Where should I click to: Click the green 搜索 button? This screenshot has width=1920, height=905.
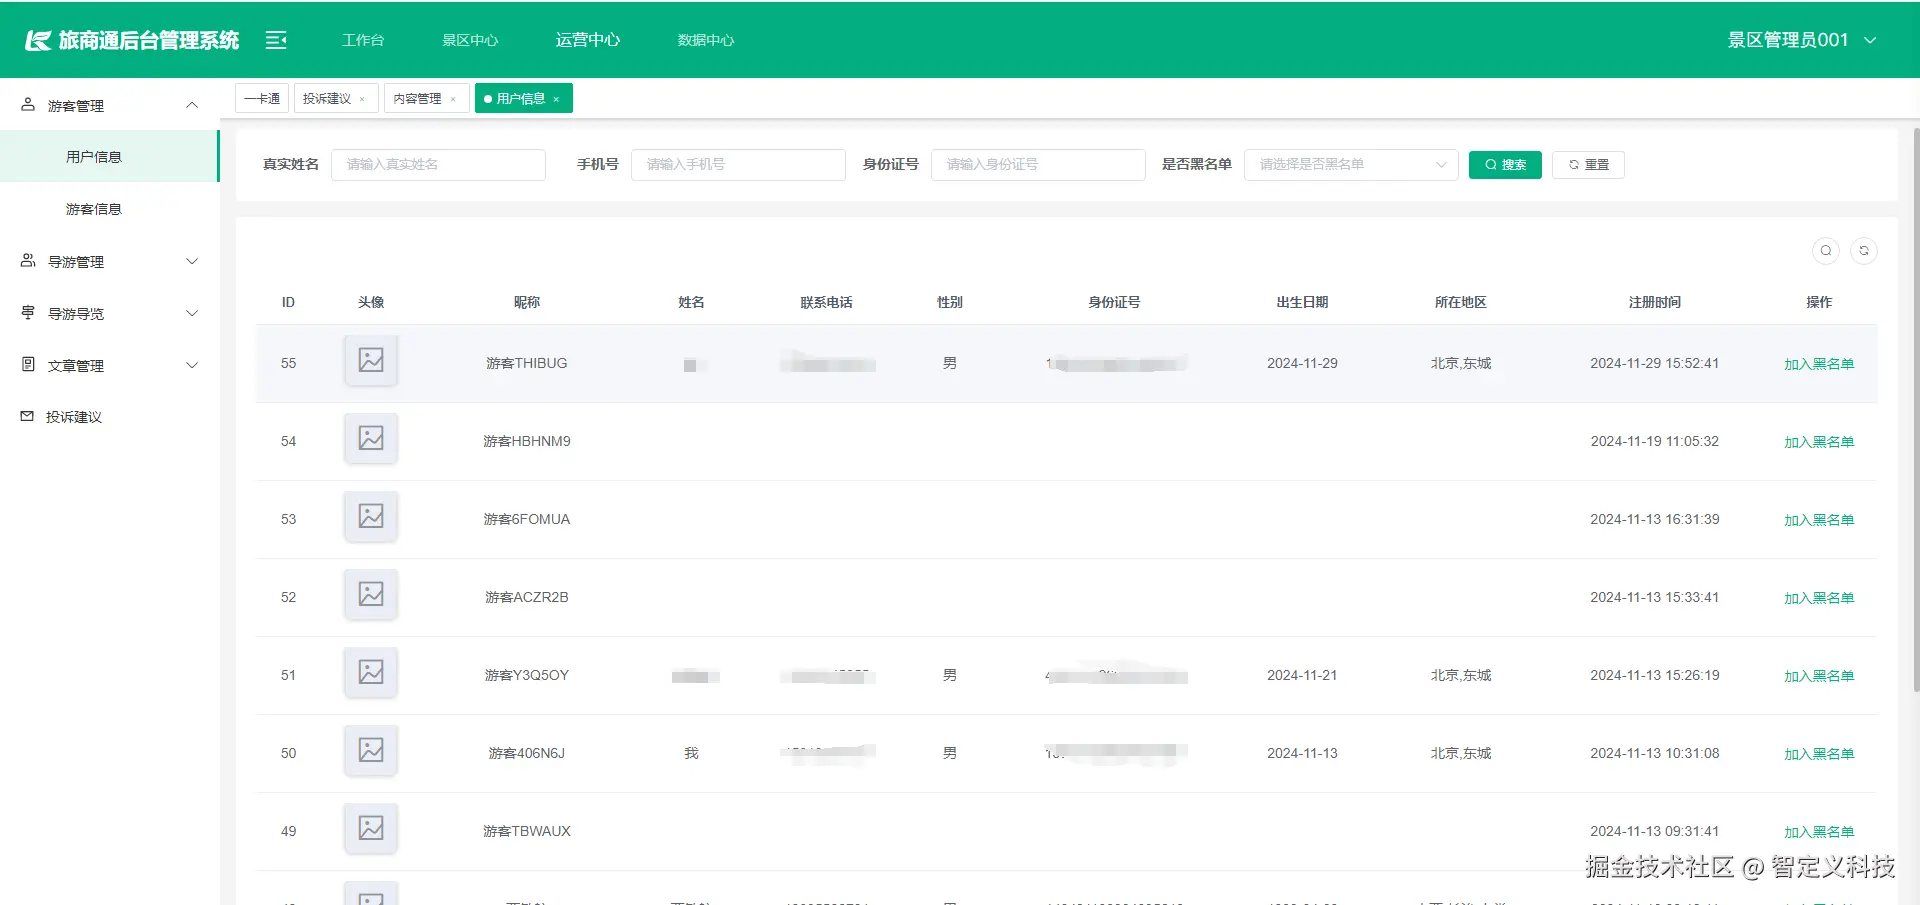tap(1505, 165)
